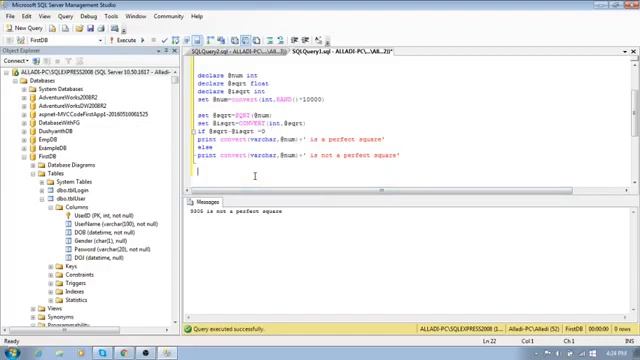Switch output to Results to Text

pyautogui.click(x=235, y=40)
